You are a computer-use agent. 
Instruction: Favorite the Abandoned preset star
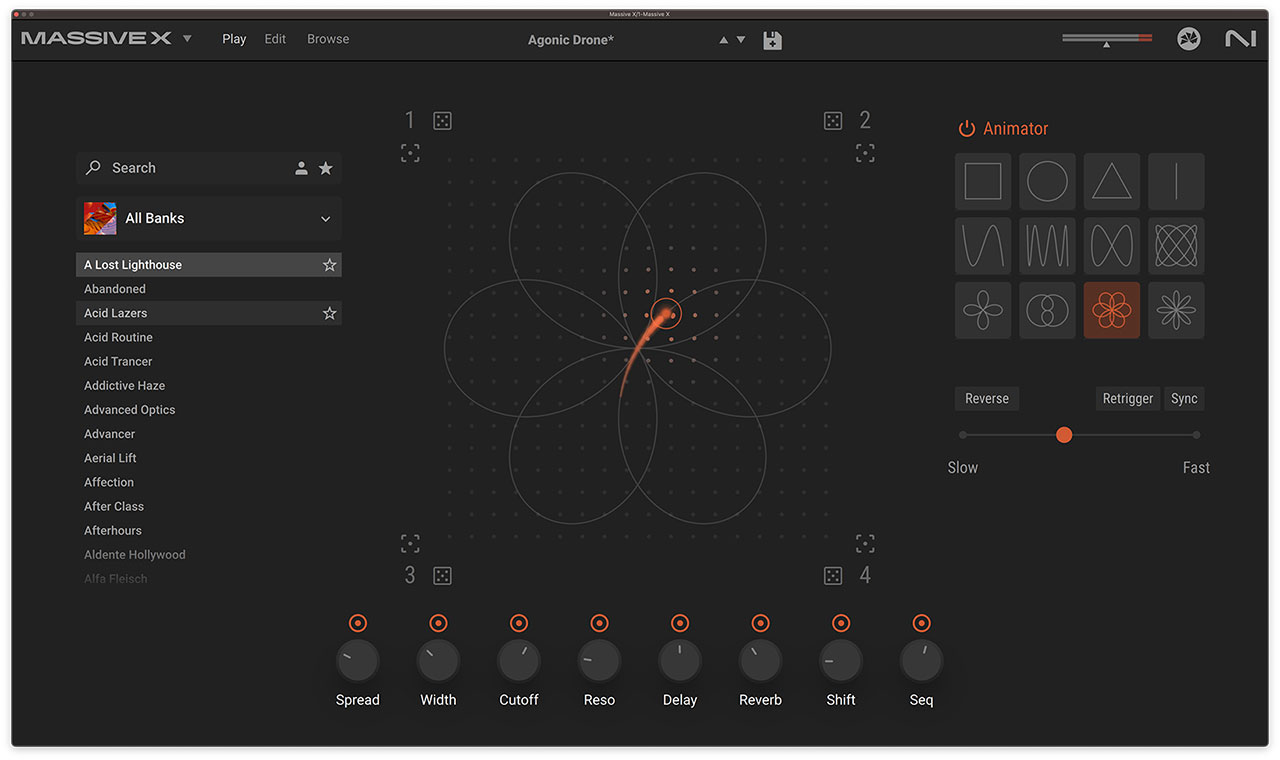point(329,288)
